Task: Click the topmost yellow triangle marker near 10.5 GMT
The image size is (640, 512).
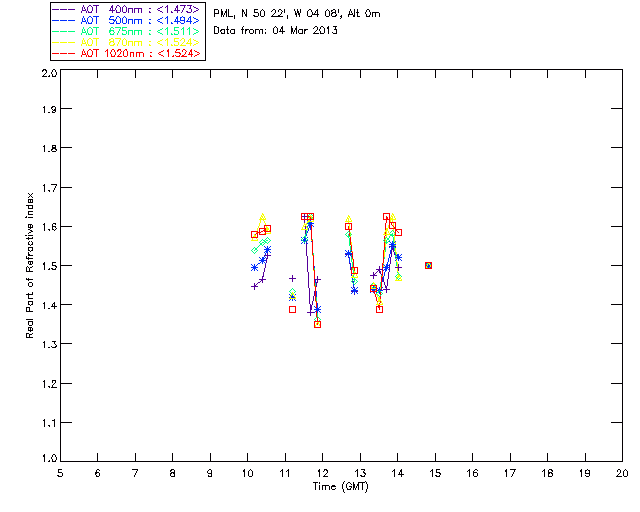Action: click(262, 216)
